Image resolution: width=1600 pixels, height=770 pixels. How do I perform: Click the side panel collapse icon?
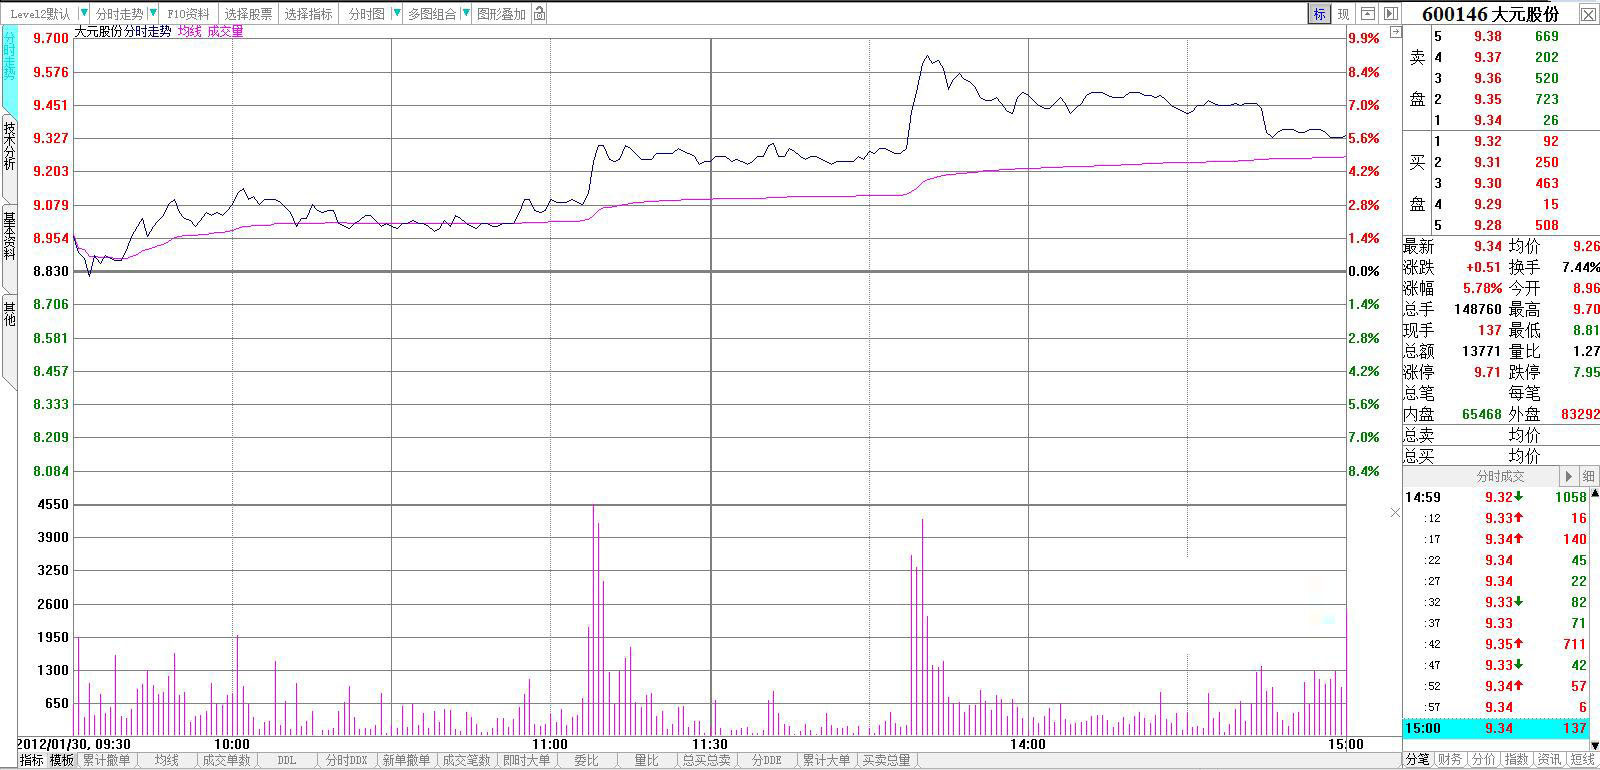(1390, 14)
